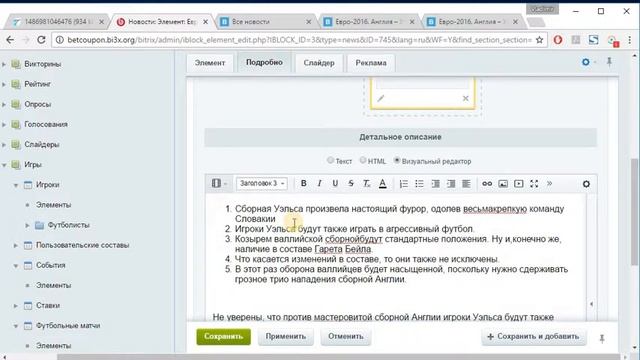Expand the Голосования tree node

[4, 124]
